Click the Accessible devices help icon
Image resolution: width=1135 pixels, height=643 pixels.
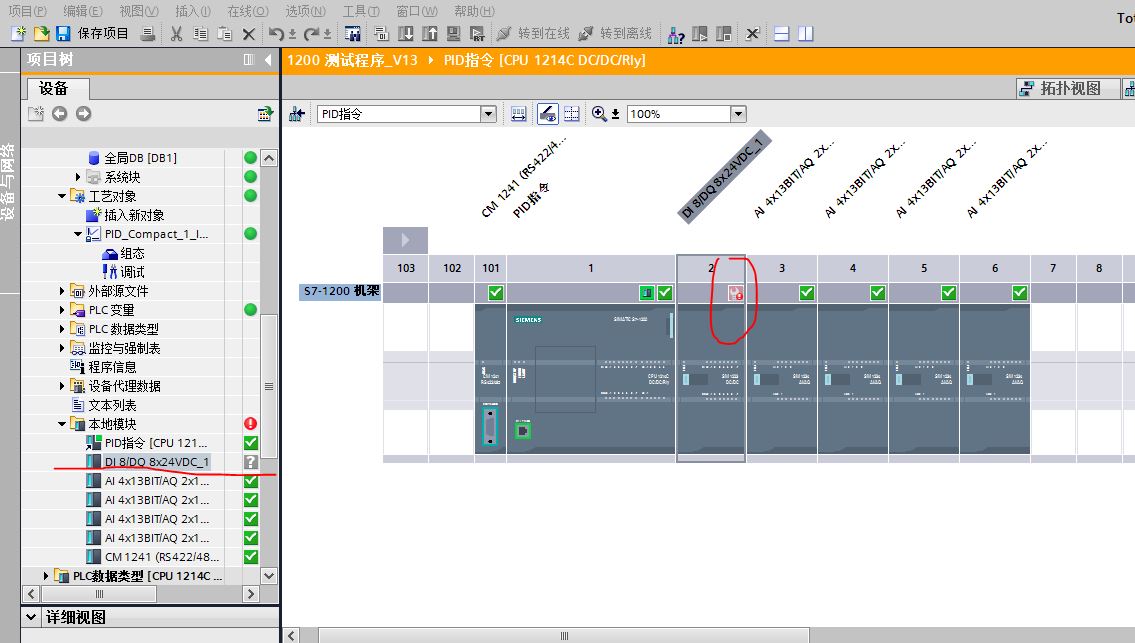click(676, 34)
